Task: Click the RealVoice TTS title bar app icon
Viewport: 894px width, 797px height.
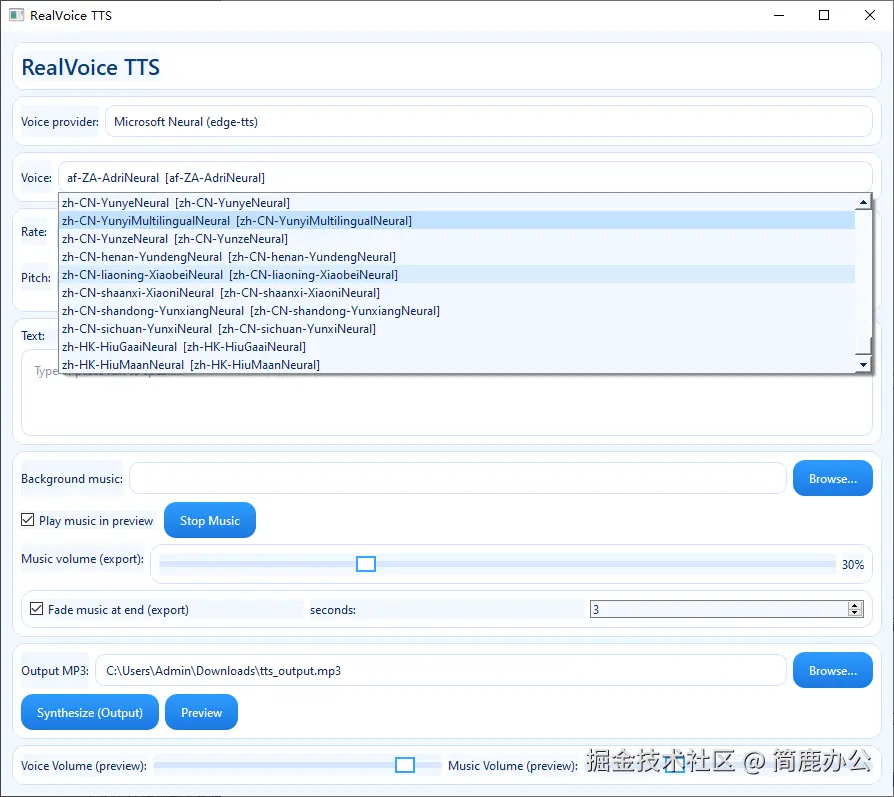Action: [17, 15]
